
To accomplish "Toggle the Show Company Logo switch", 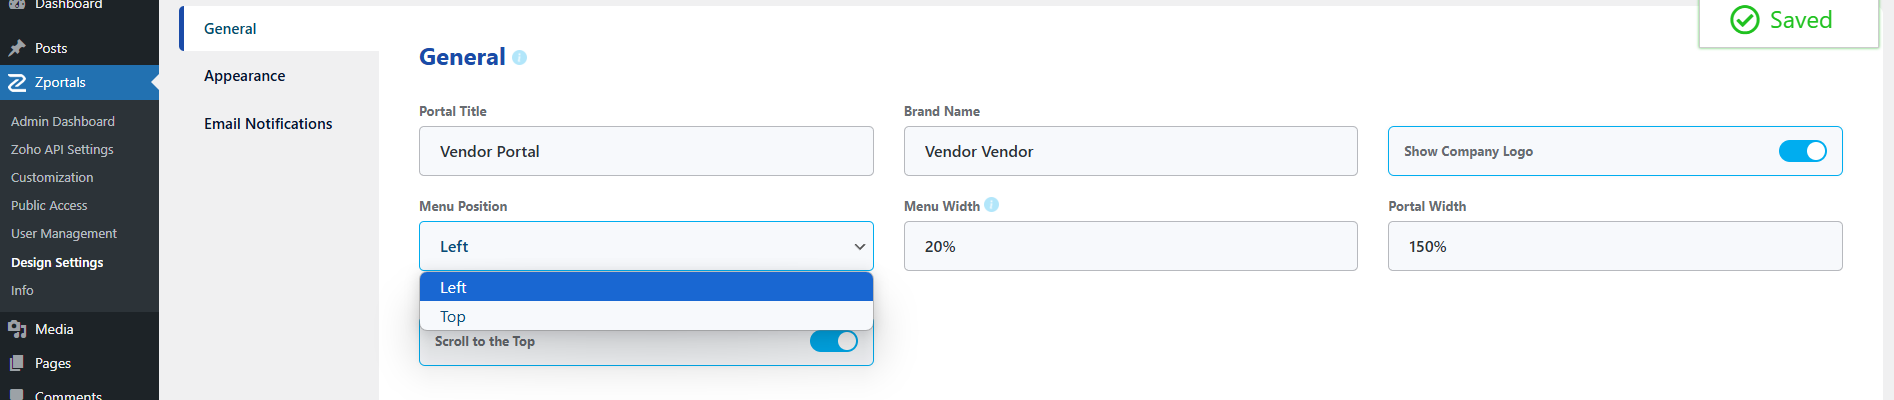I will coord(1802,151).
